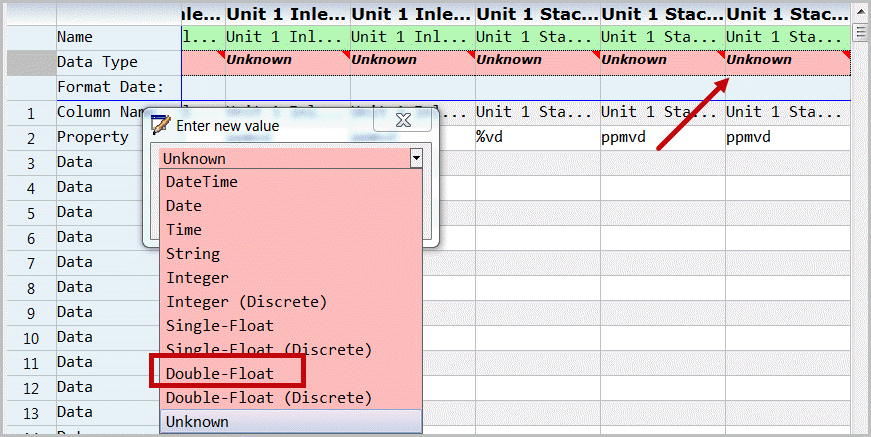Choose Single-Float (Discrete) option
The image size is (871, 437).
click(268, 350)
